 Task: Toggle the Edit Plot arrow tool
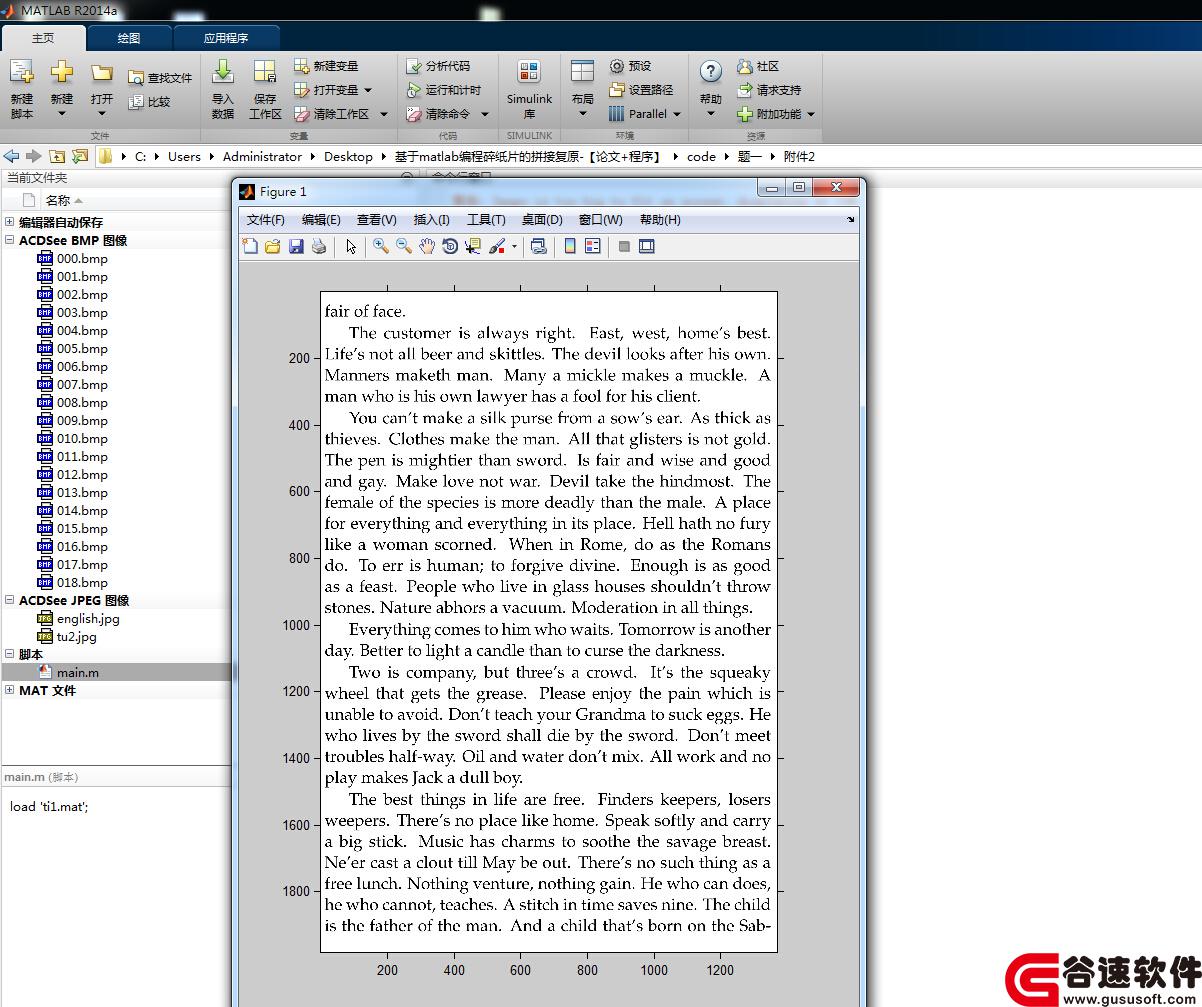[x=351, y=246]
